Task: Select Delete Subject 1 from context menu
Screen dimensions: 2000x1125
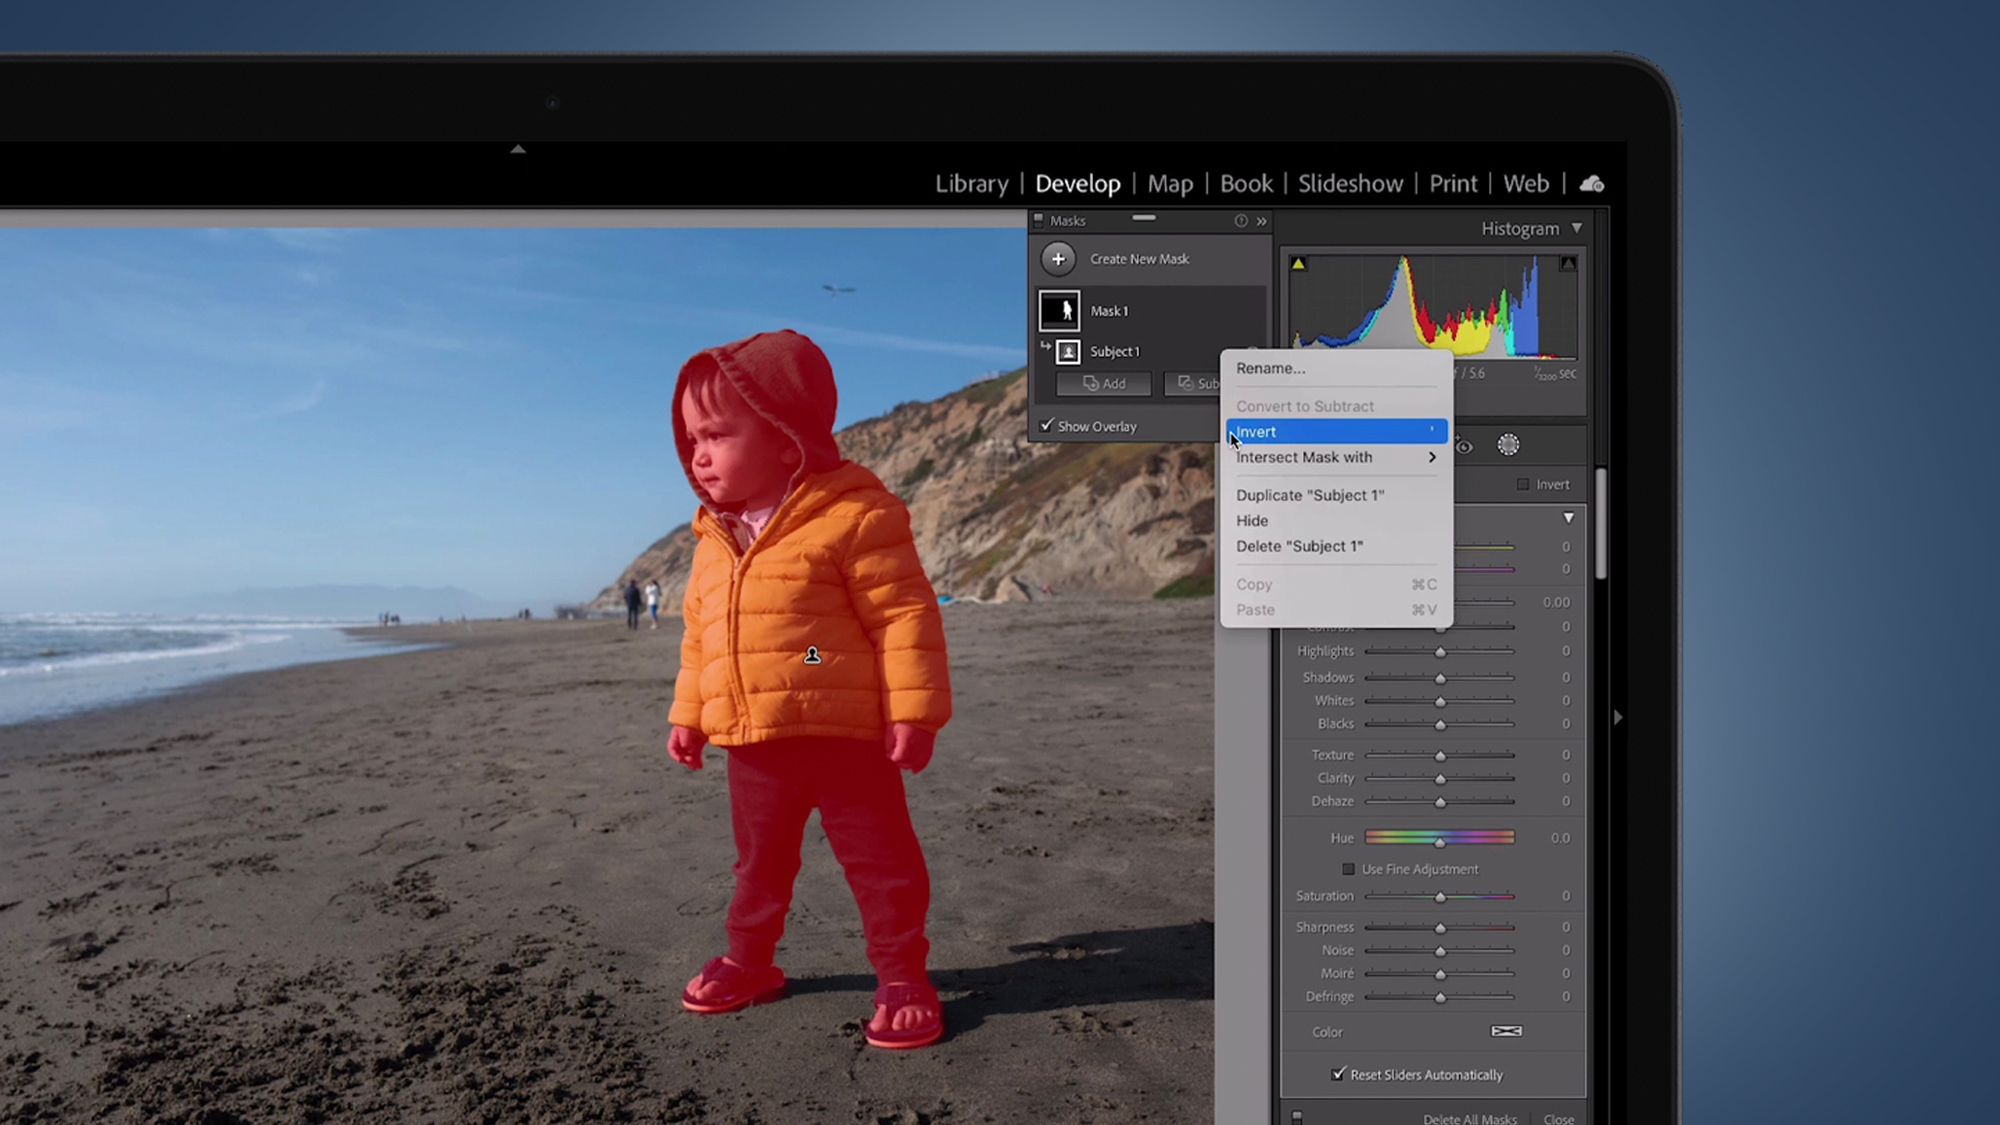Action: (1299, 545)
